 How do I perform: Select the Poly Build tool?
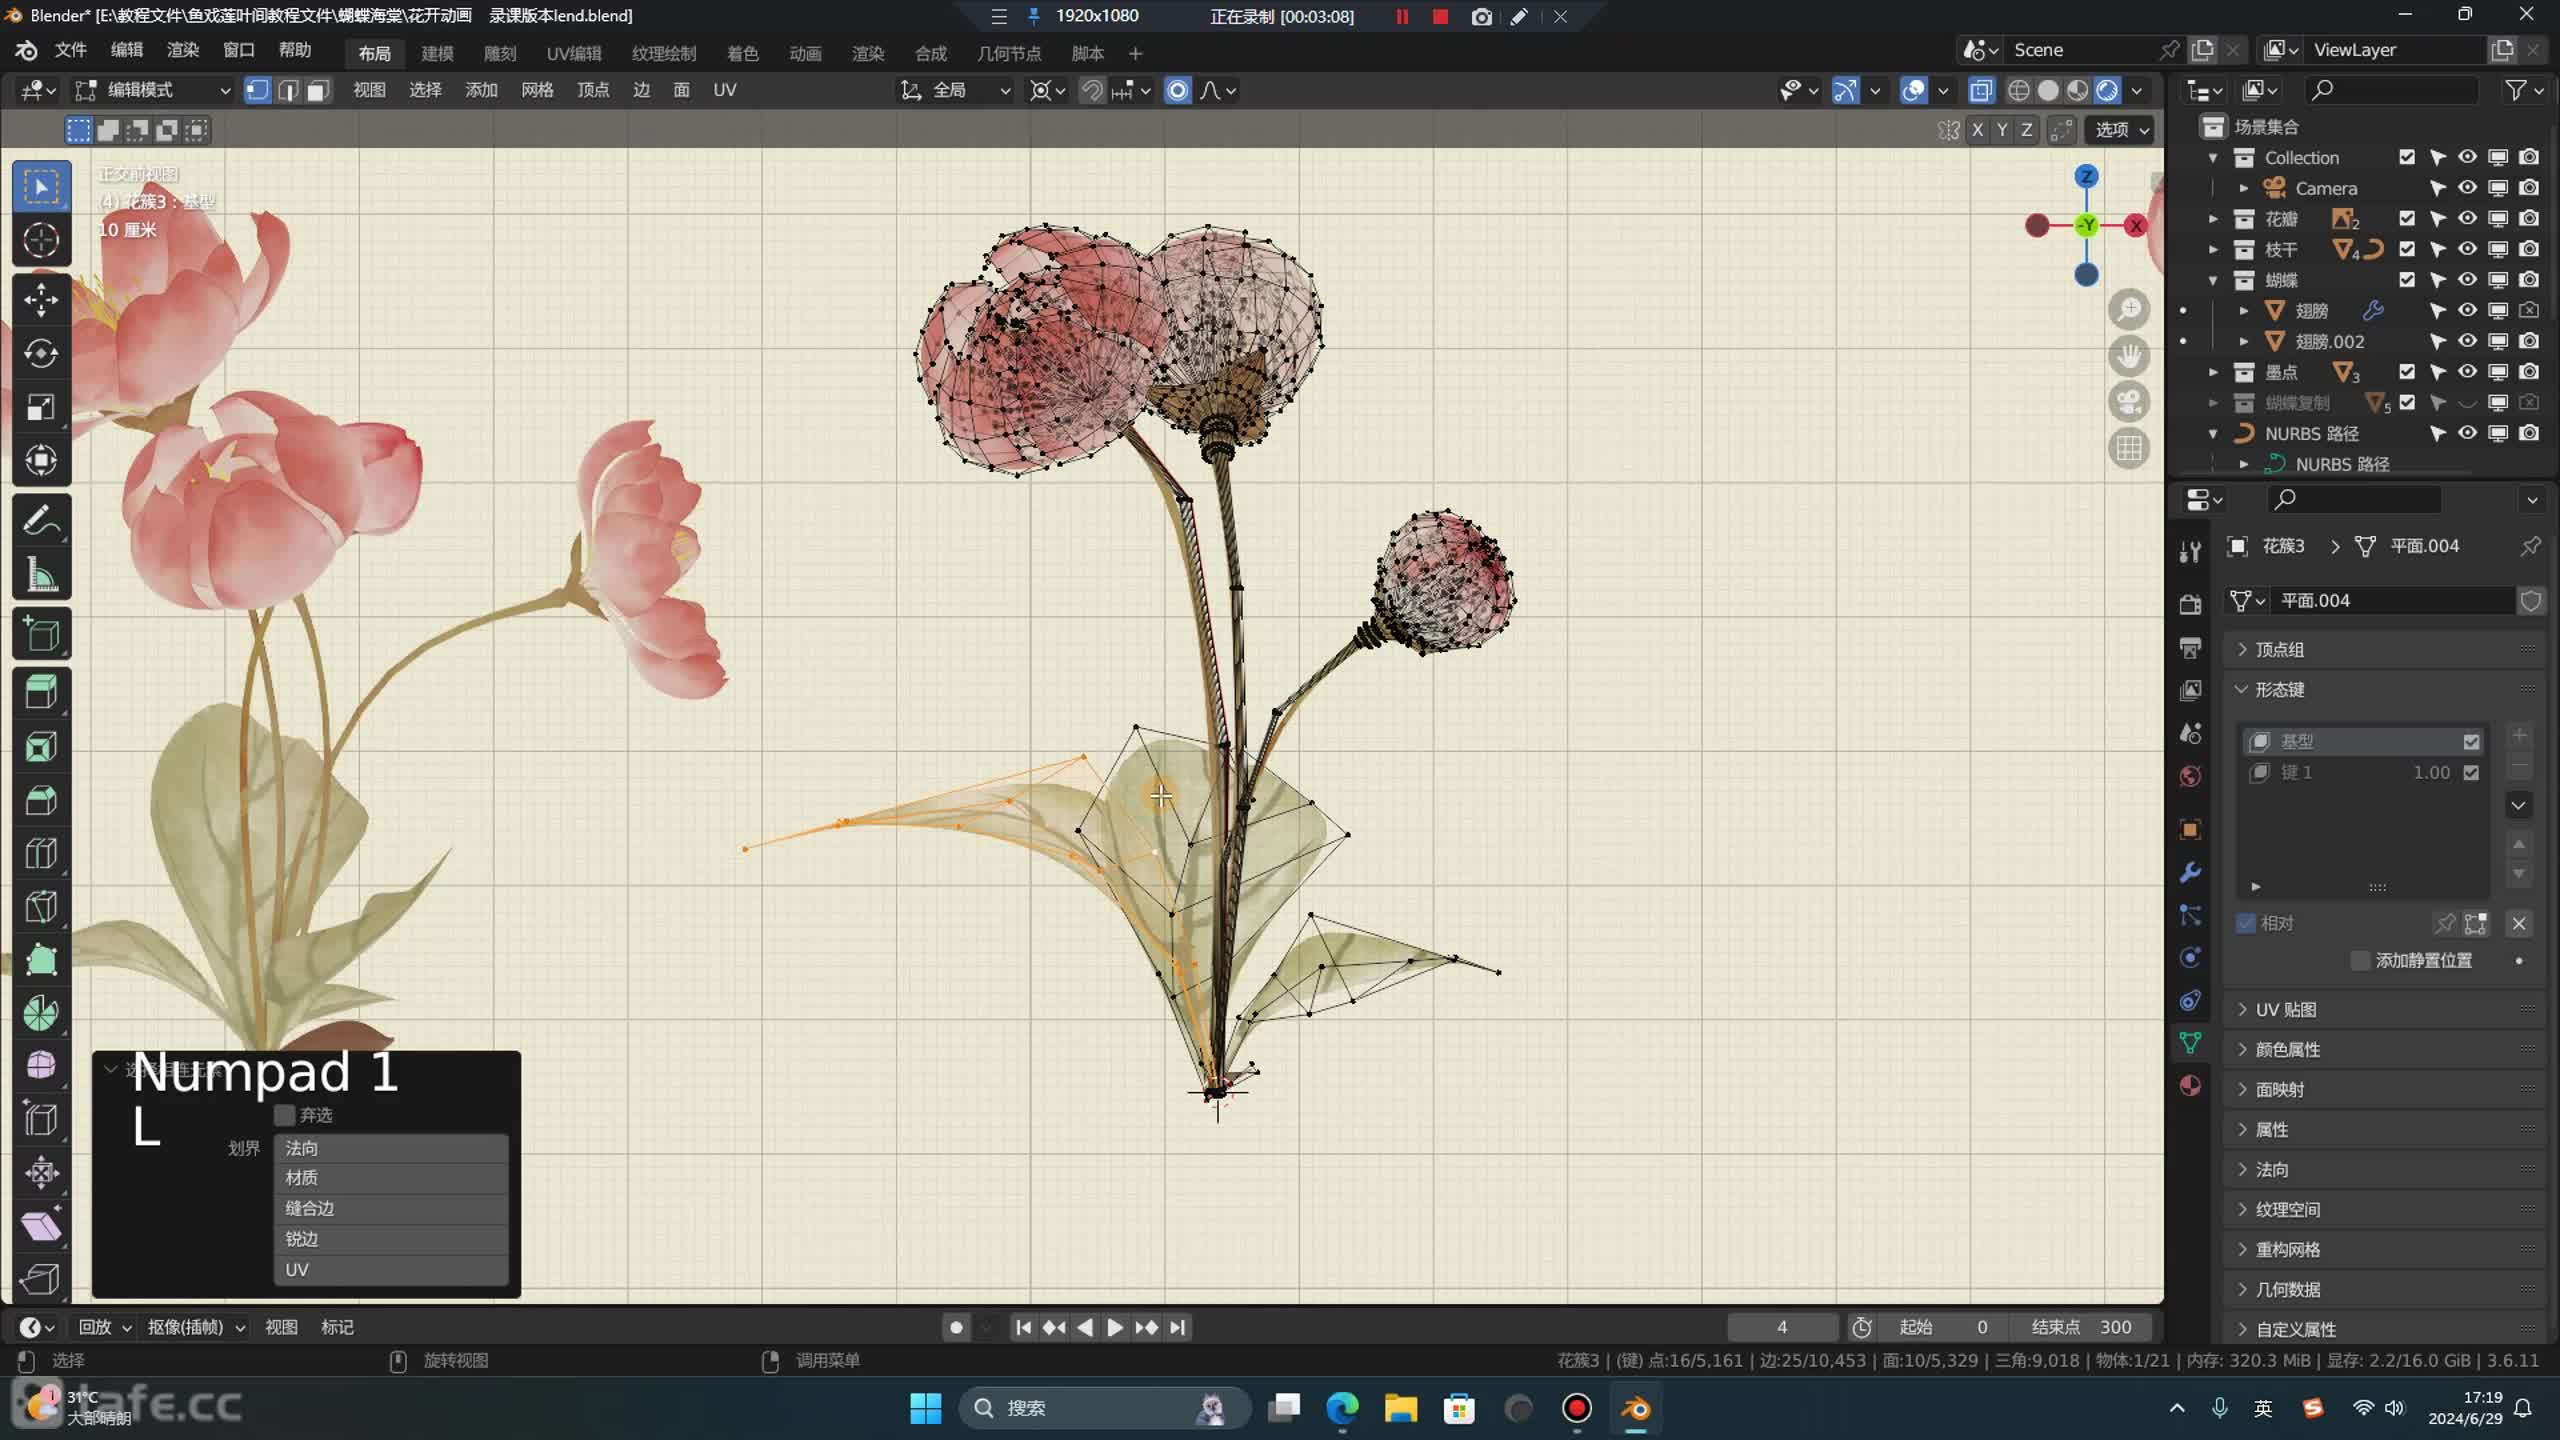[x=41, y=960]
